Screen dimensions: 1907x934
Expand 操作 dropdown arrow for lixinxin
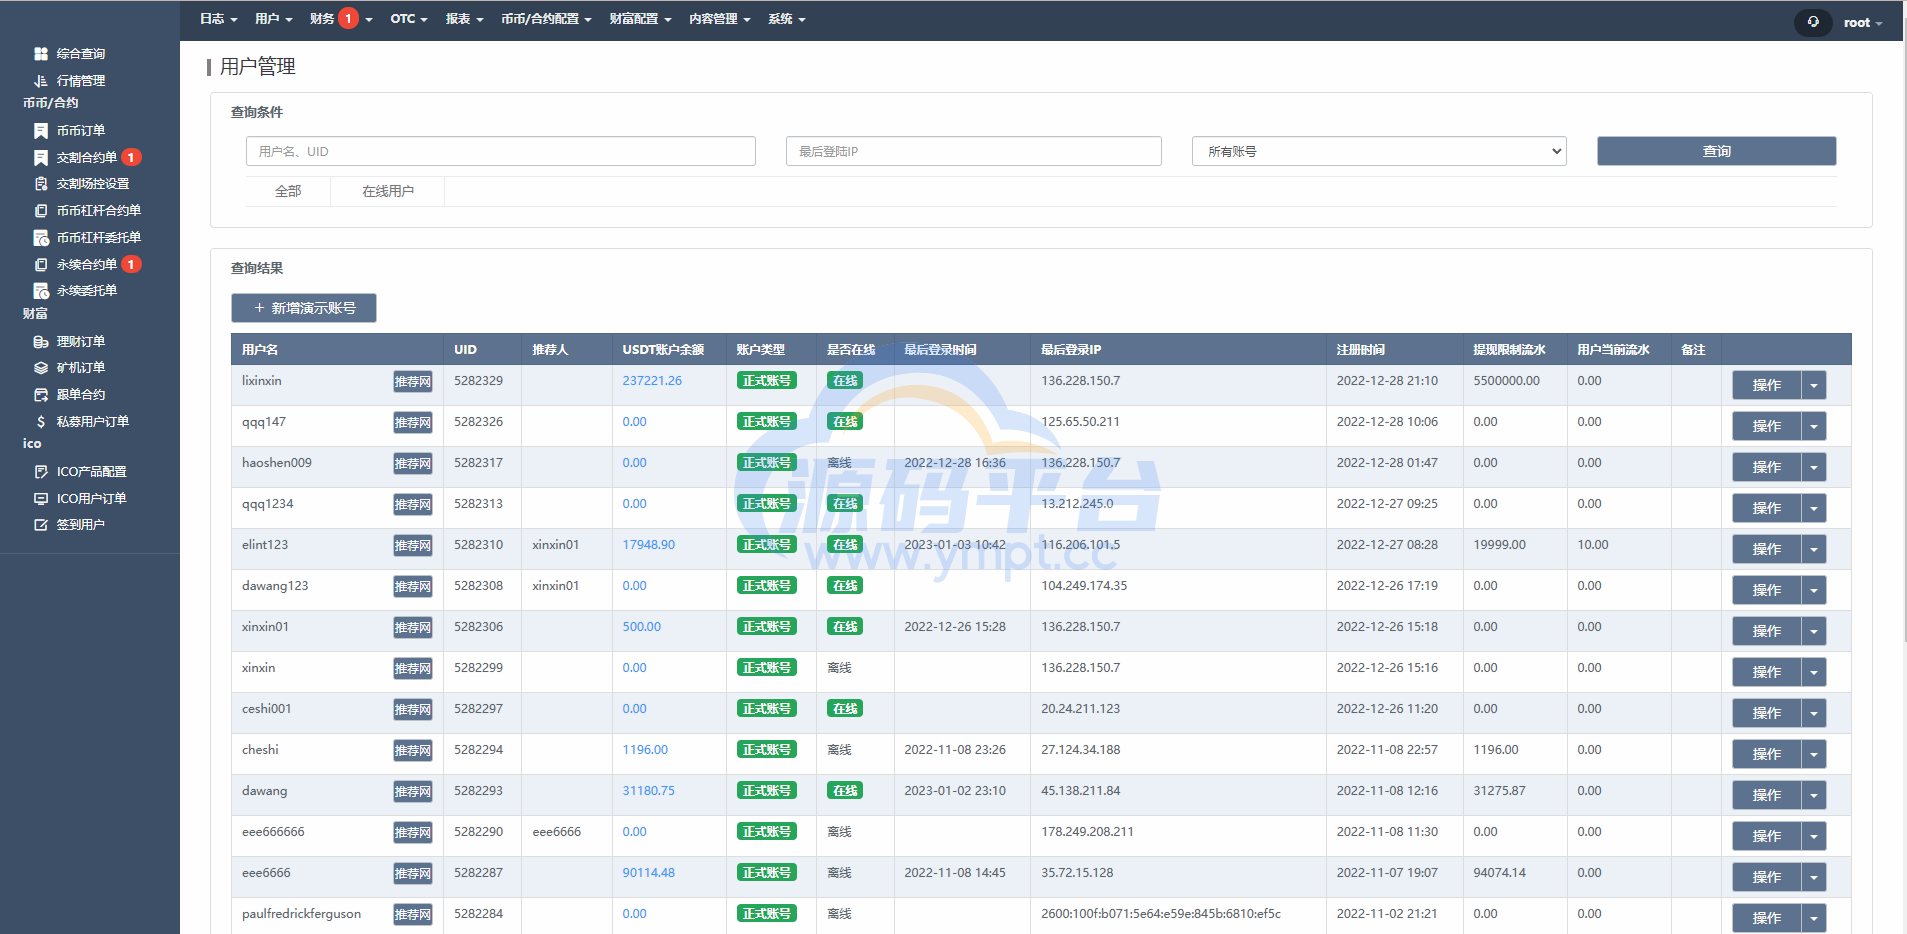click(1814, 385)
